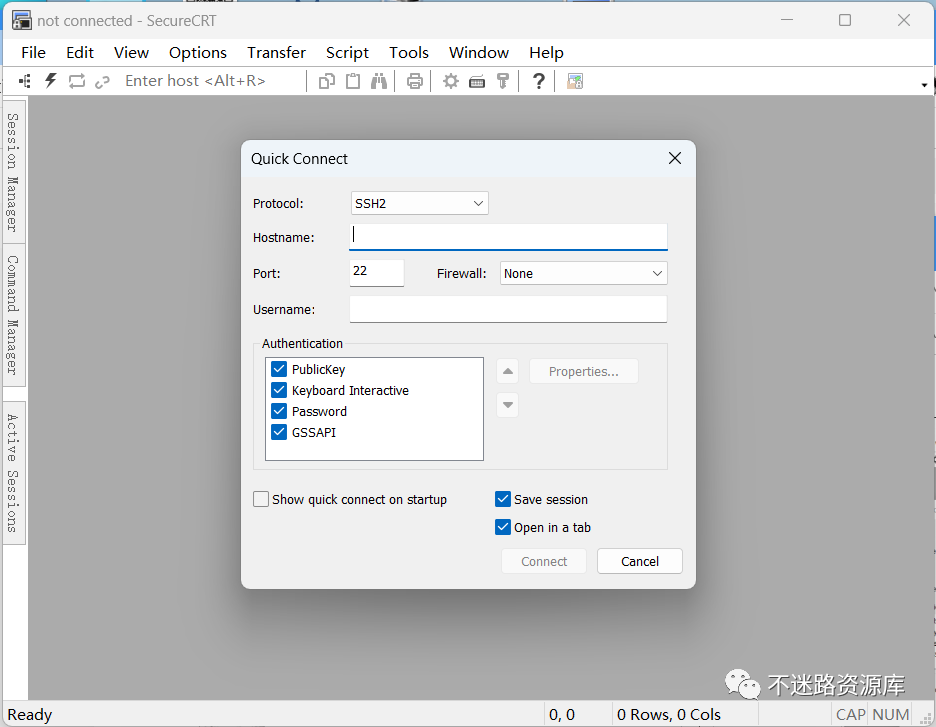
Task: Close the Quick Connect dialog with X
Action: click(x=675, y=158)
